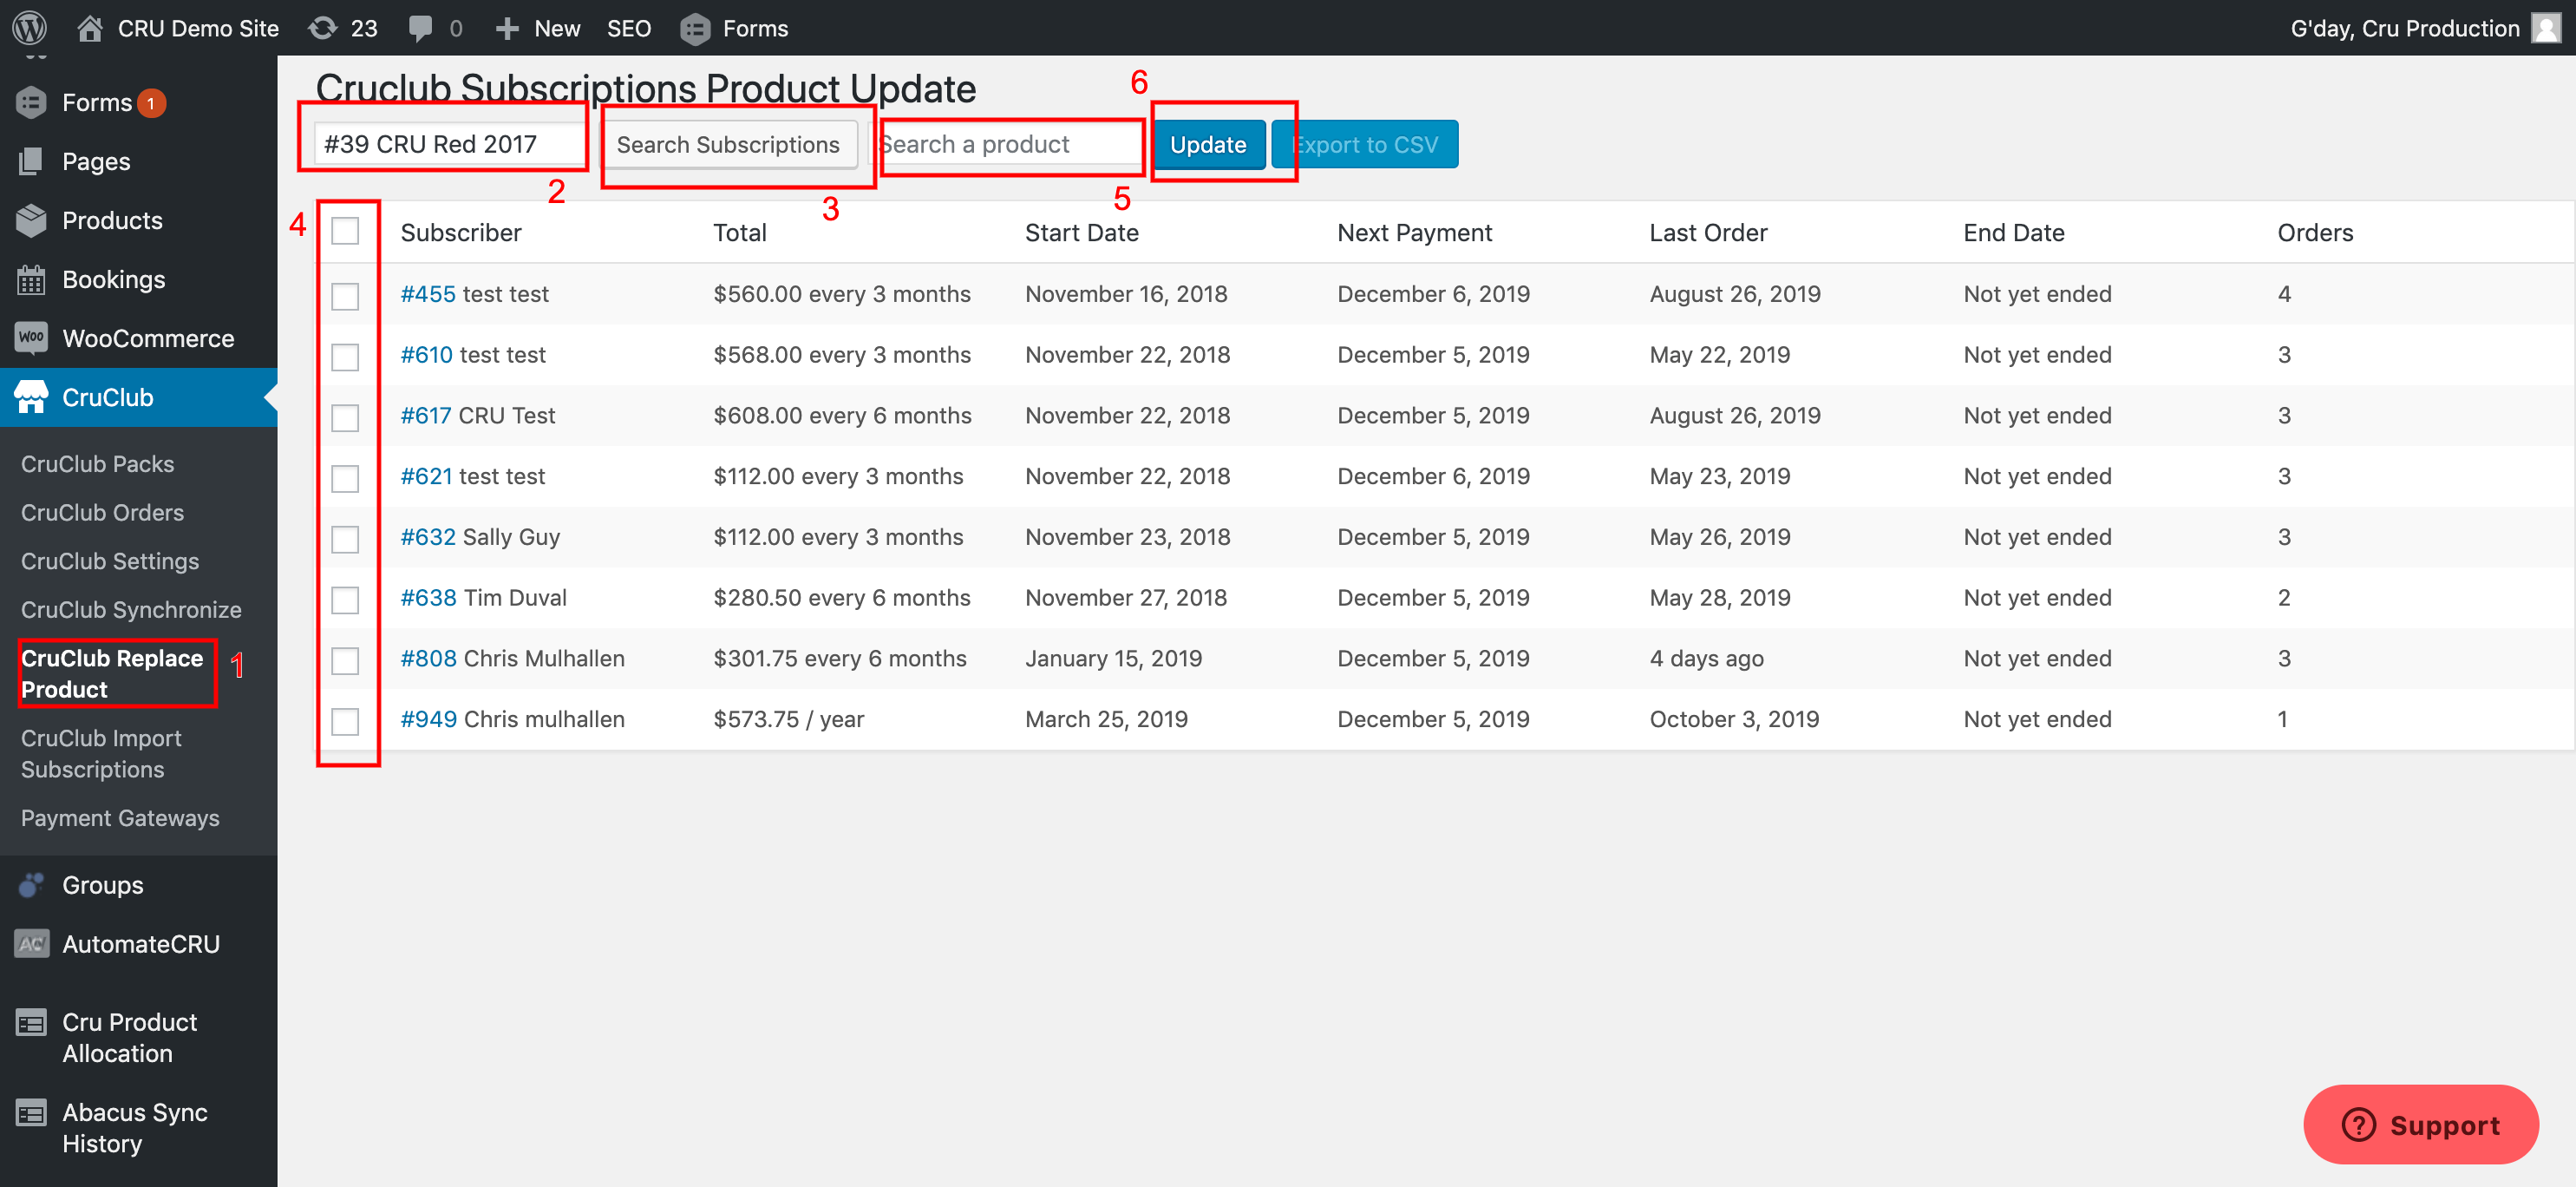Click the blue Update button
This screenshot has height=1187, width=2576.
click(x=1208, y=144)
